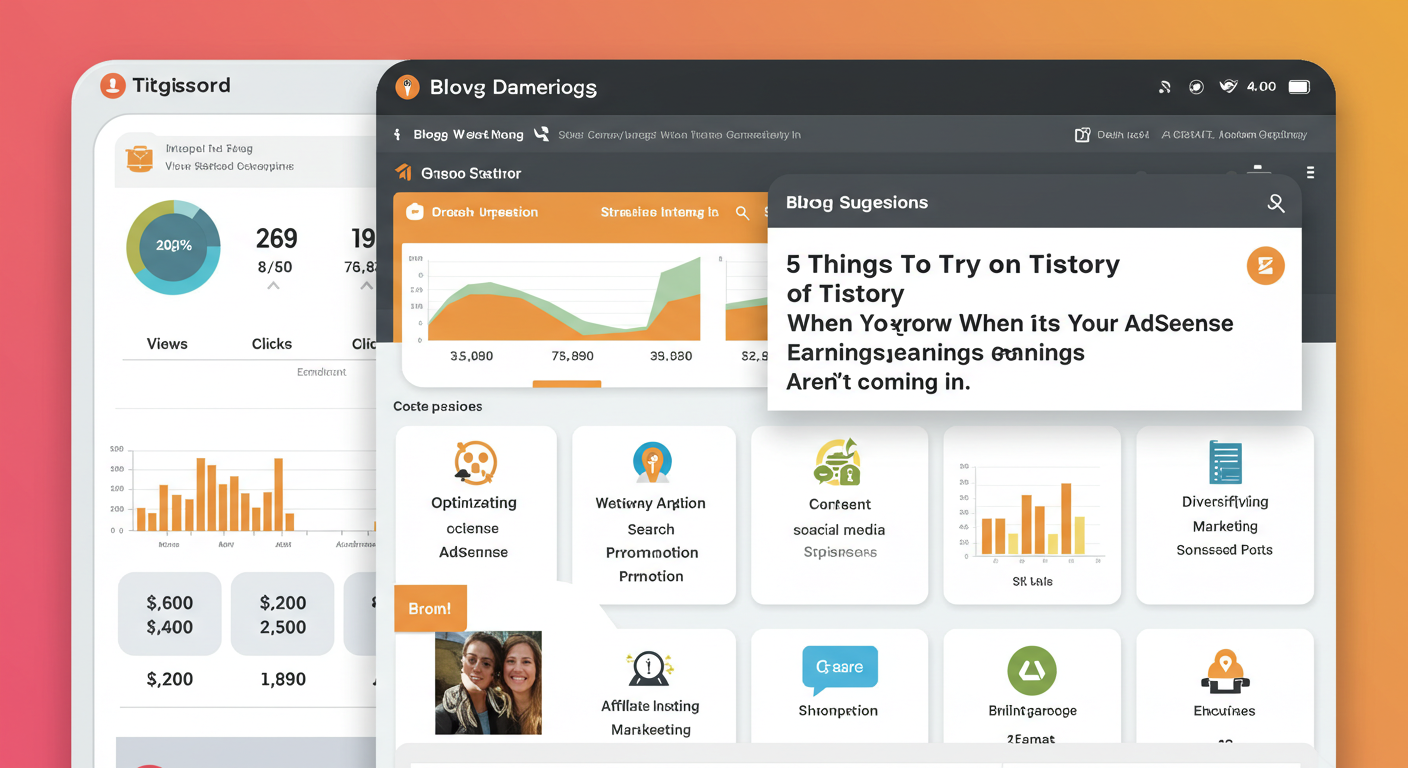
Task: Click the three-dot menu icon at right edge
Action: 1310,172
